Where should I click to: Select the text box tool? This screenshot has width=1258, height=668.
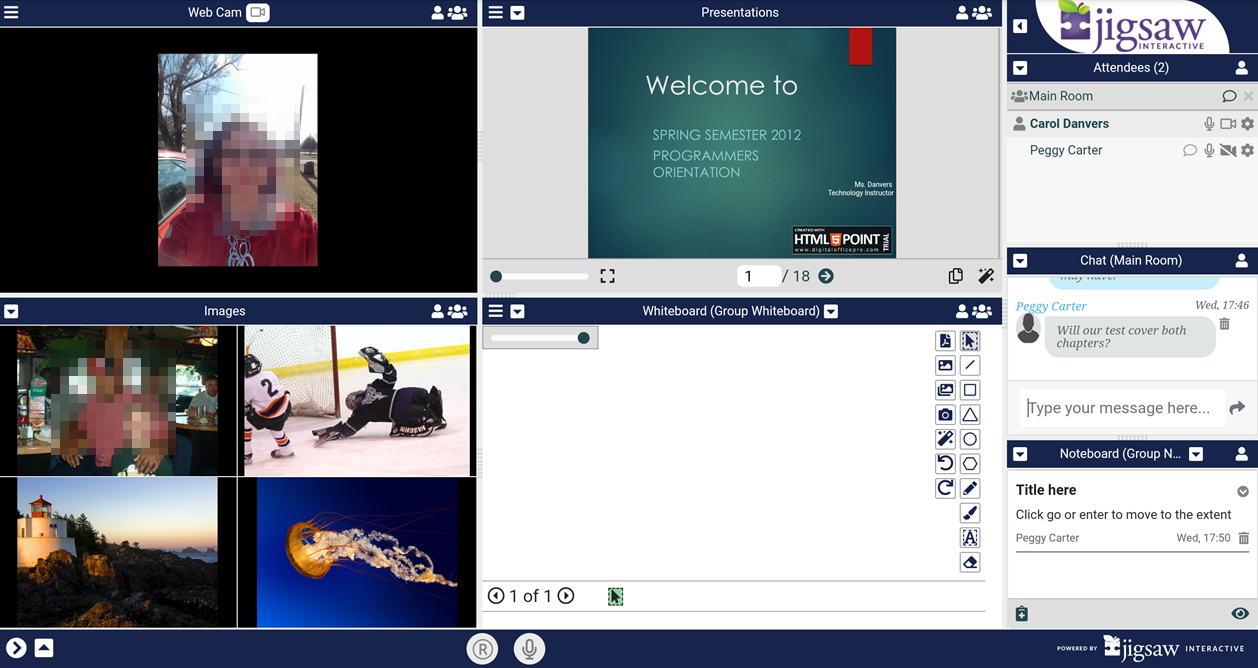click(969, 538)
